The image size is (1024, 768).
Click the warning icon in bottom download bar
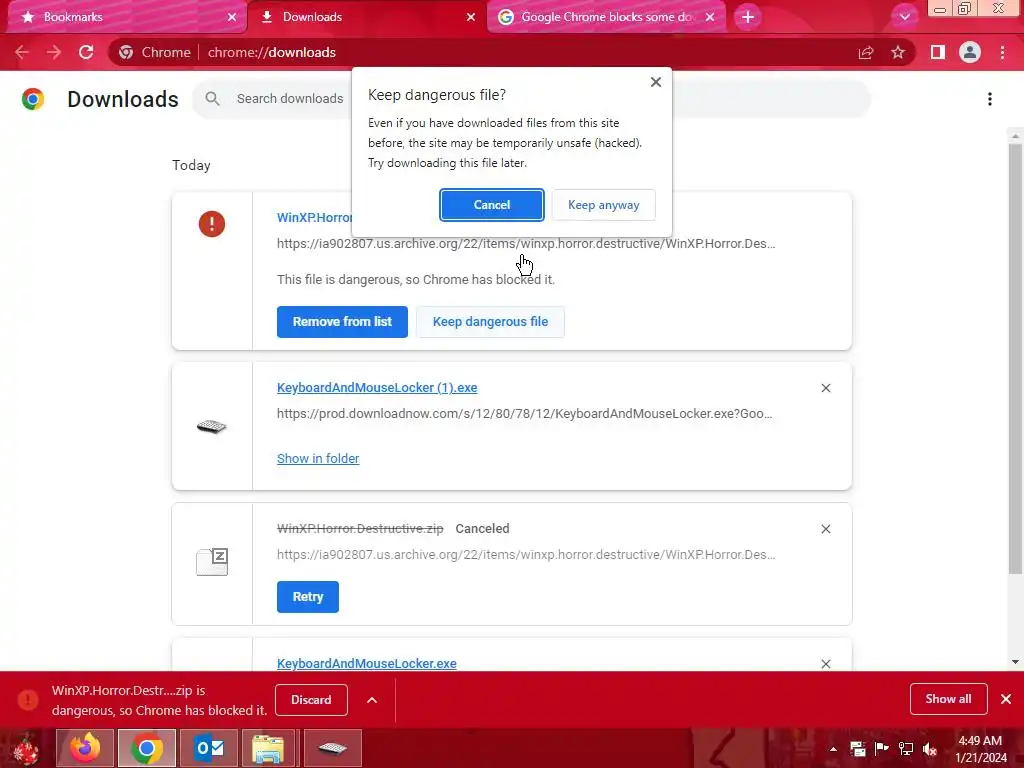[x=27, y=699]
